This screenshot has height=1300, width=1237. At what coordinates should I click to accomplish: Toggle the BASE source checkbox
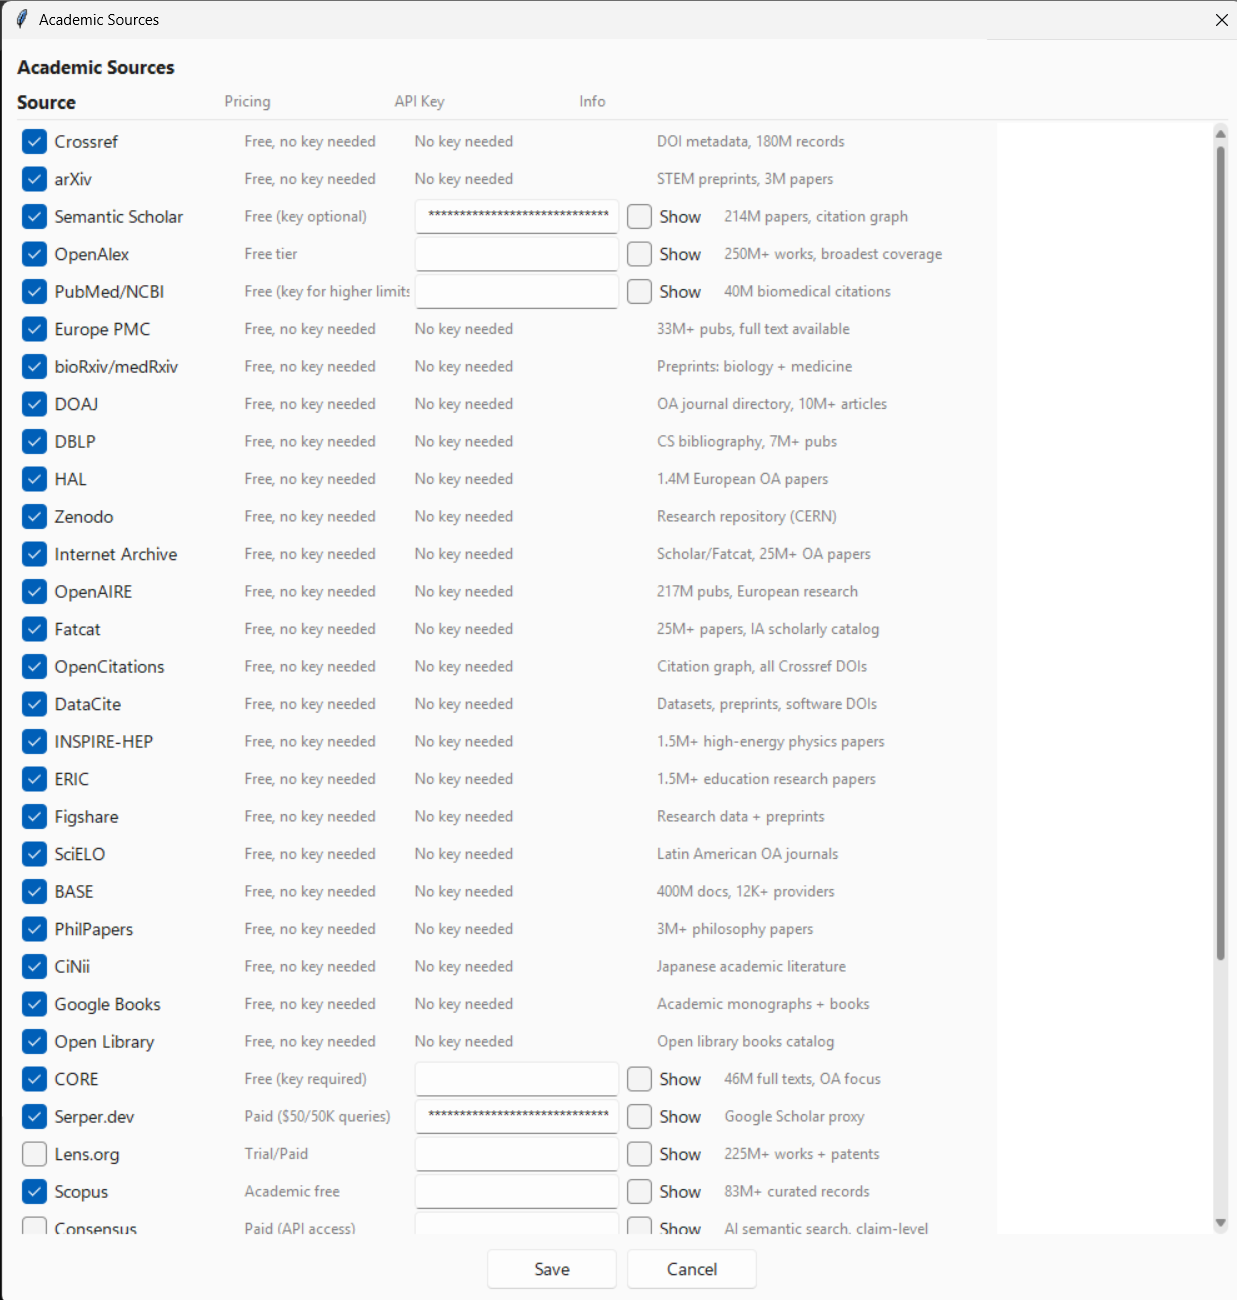34,892
